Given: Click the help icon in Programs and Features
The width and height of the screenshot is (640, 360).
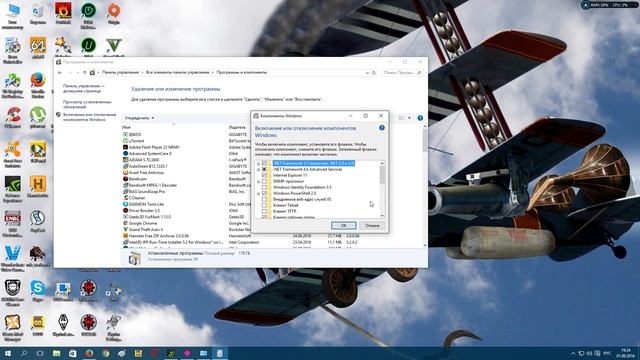Looking at the screenshot, I should [x=420, y=118].
